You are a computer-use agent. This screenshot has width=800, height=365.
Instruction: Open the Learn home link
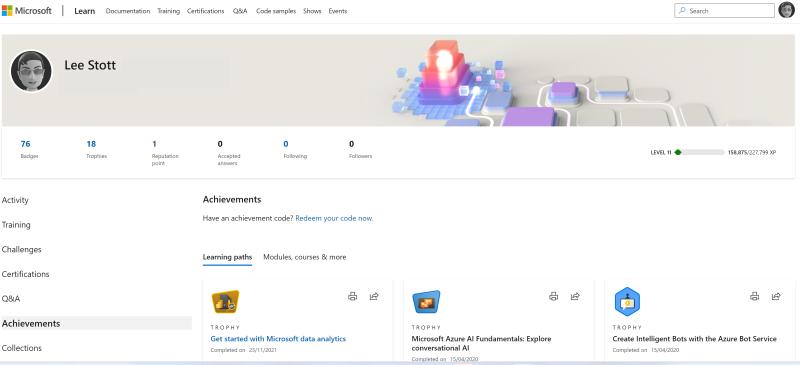[85, 11]
